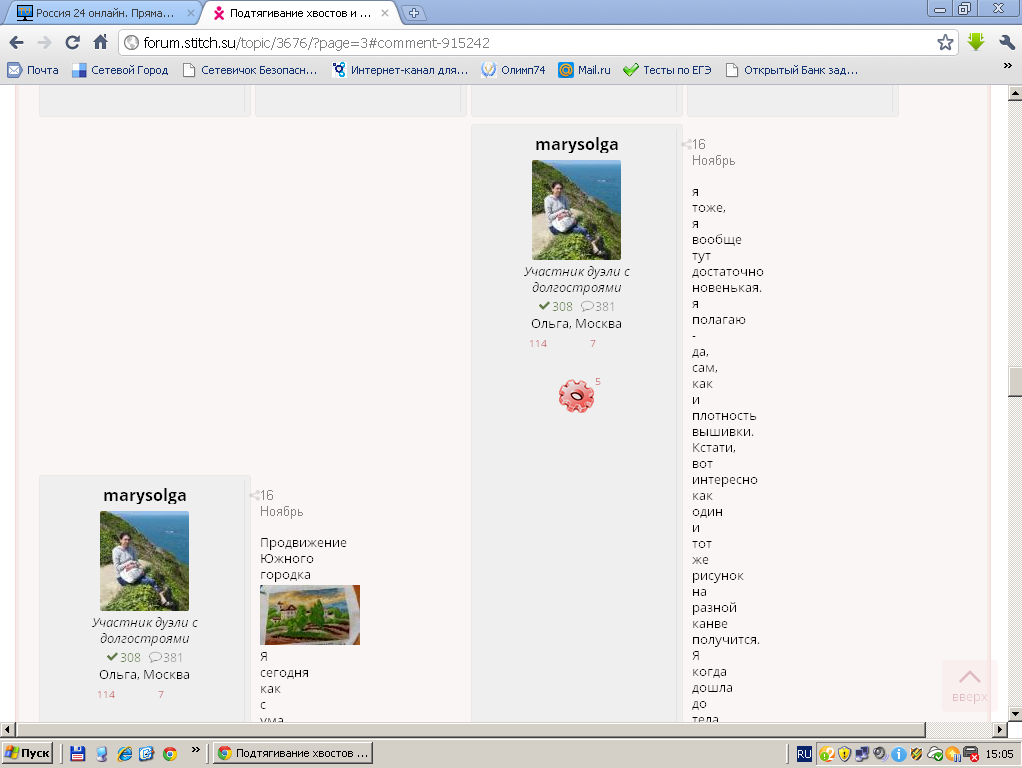Open the RU keyboard language selector
The width and height of the screenshot is (1022, 768).
point(804,754)
